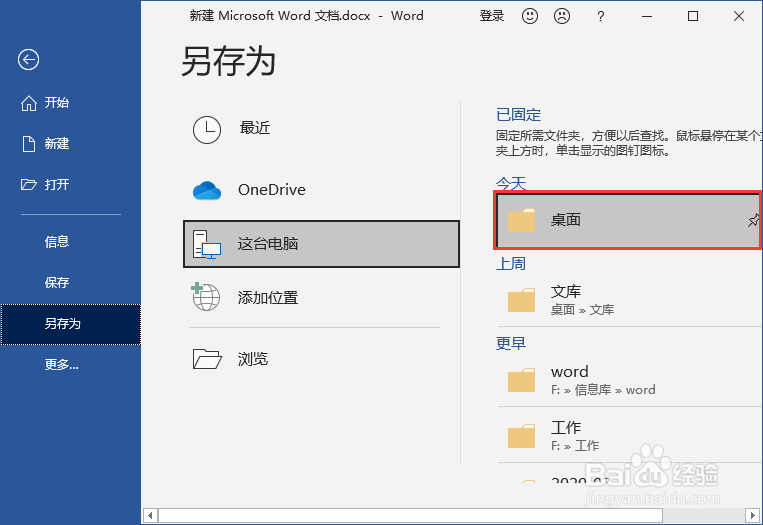
Task: Click the 工作 folder icon
Action: click(521, 436)
